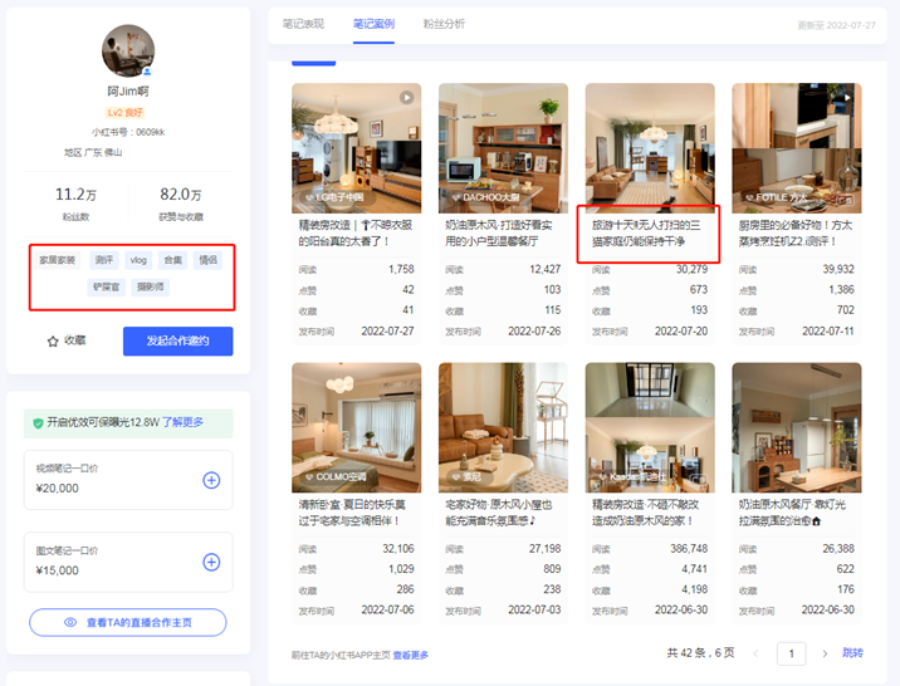The width and height of the screenshot is (900, 686).
Task: Click the LG电子中国 brand label on thumbnail
Action: click(334, 197)
